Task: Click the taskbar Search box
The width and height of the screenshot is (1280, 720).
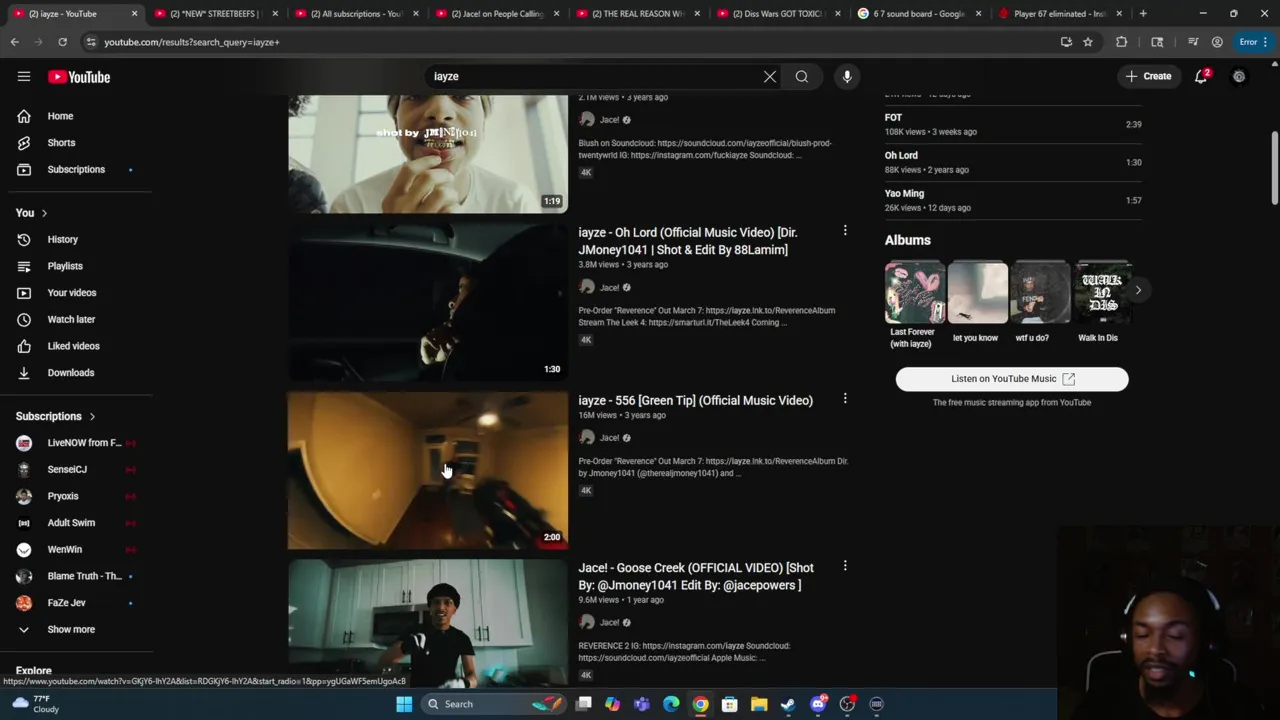Action: click(492, 704)
